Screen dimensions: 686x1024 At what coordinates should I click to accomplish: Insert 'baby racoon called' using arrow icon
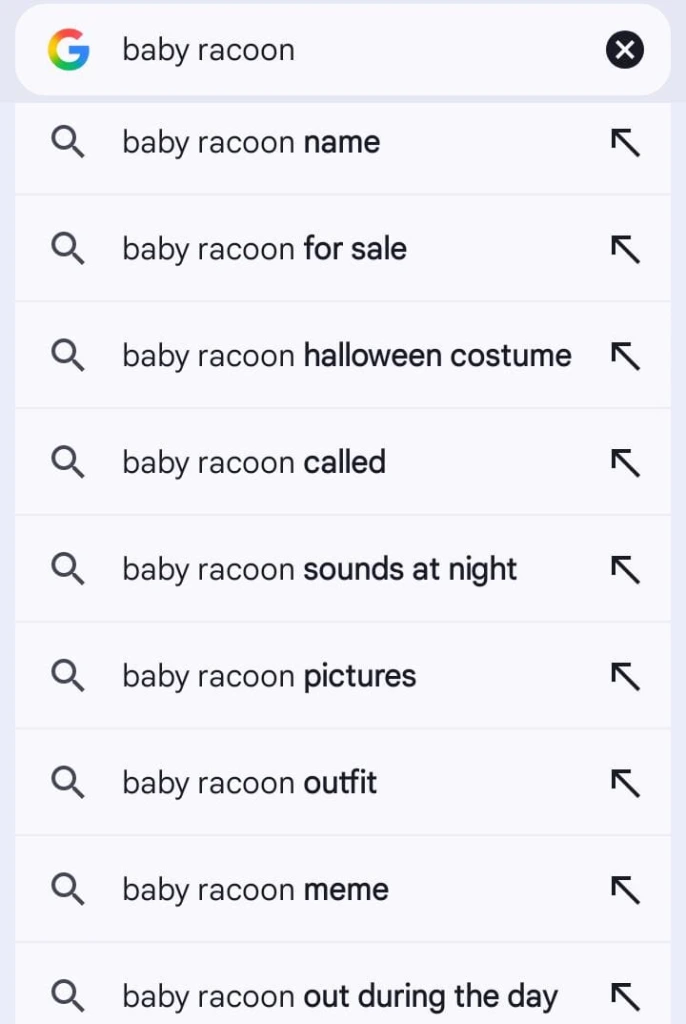[625, 462]
